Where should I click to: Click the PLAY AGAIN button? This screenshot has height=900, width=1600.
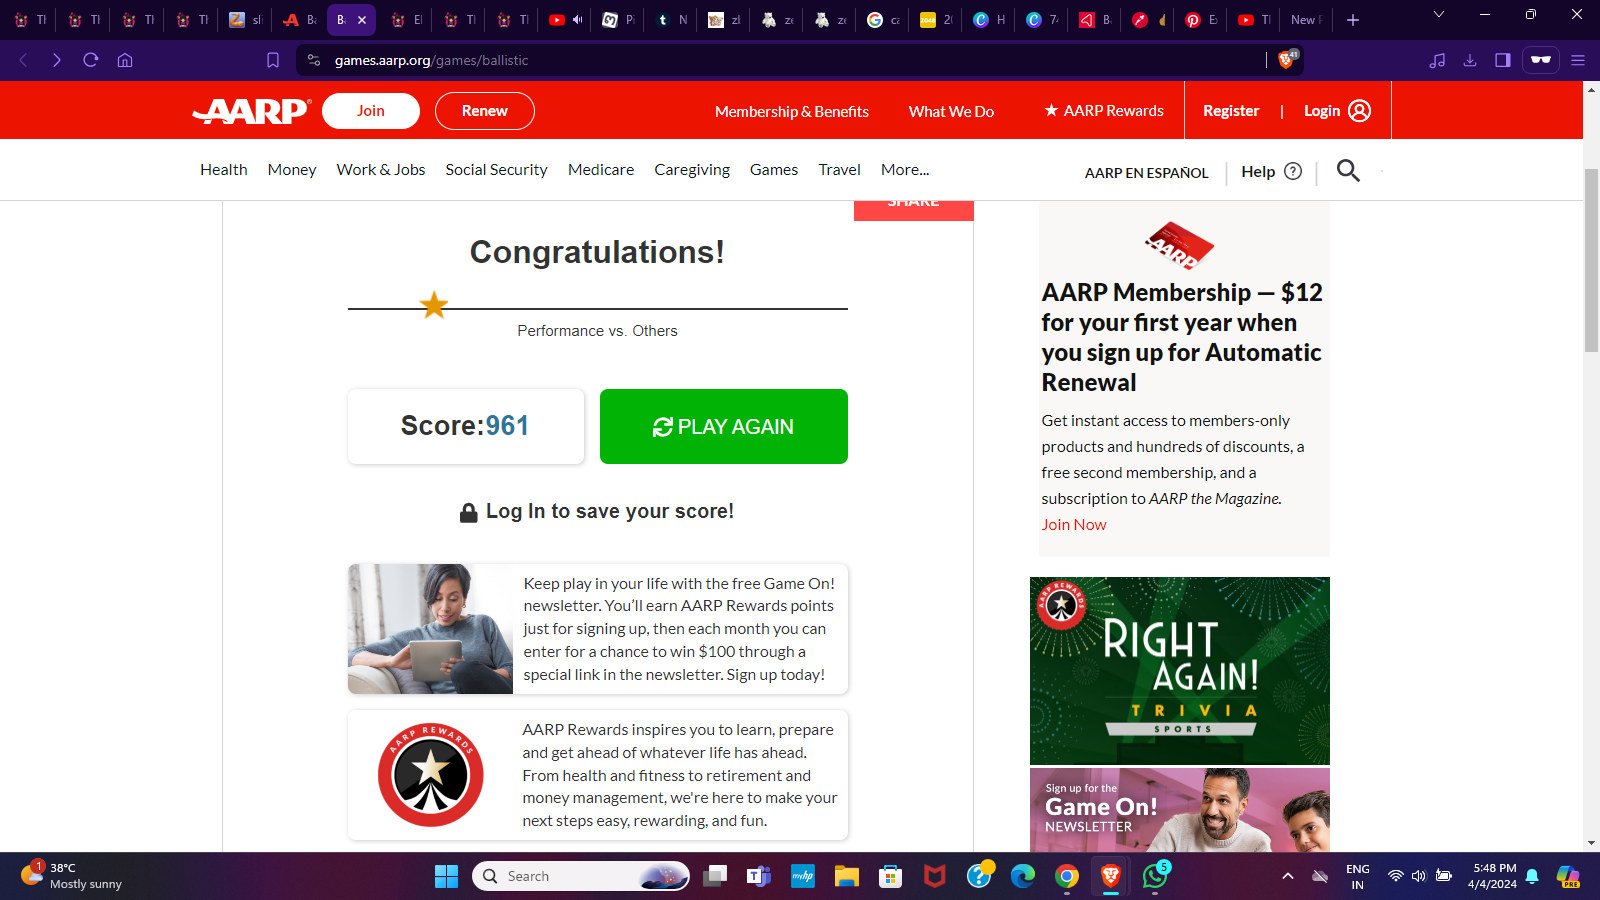coord(724,427)
